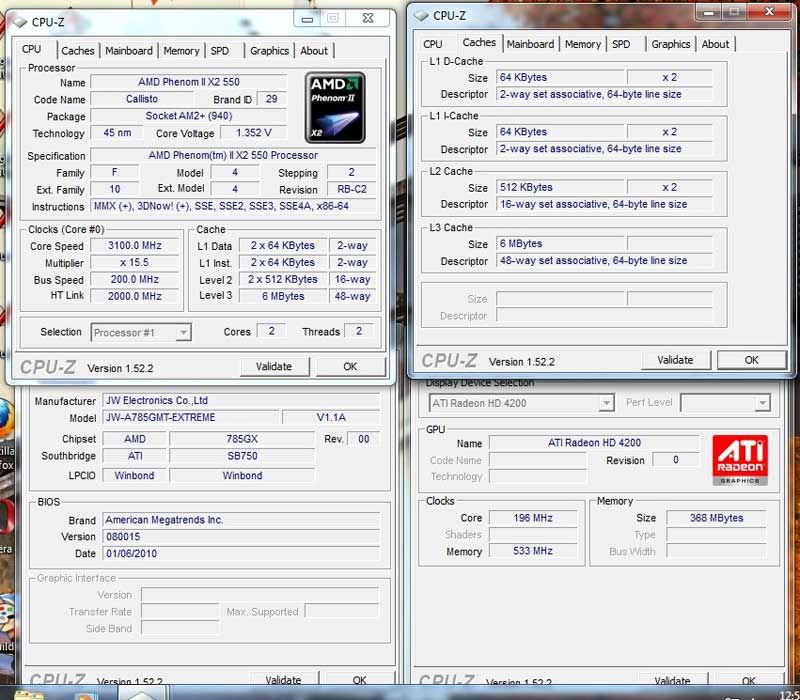Go to SPD tab in the processor window
The height and width of the screenshot is (700, 800).
coord(220,51)
